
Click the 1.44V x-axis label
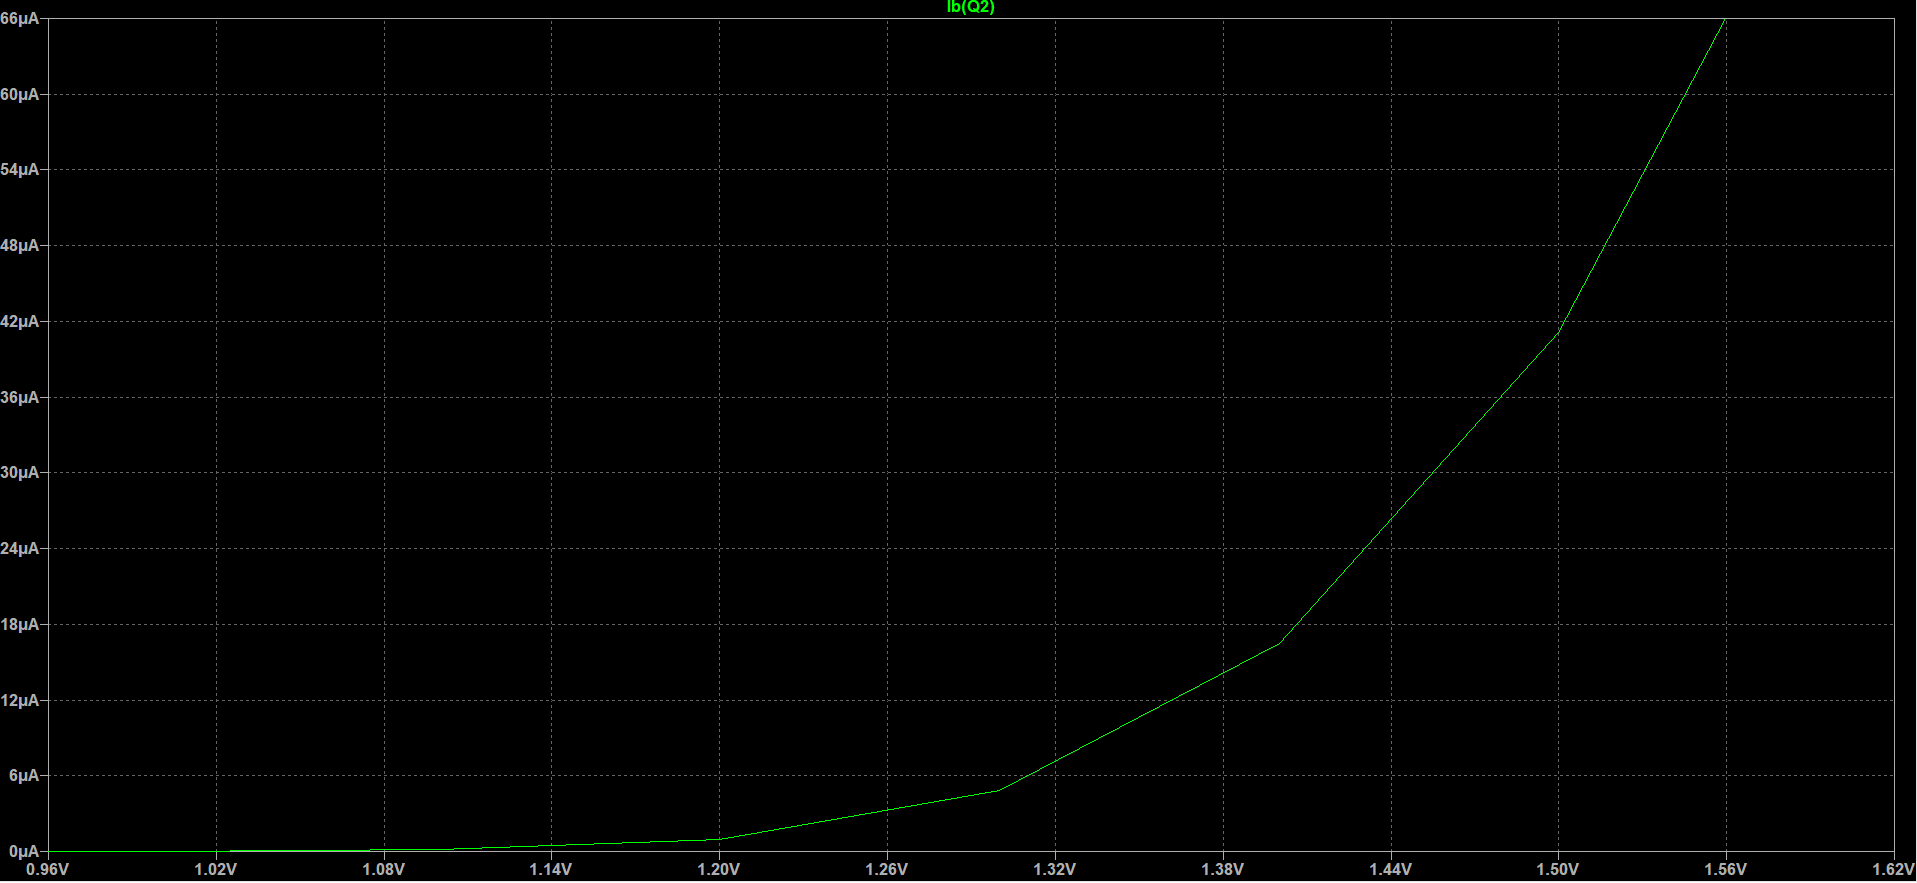(1391, 870)
